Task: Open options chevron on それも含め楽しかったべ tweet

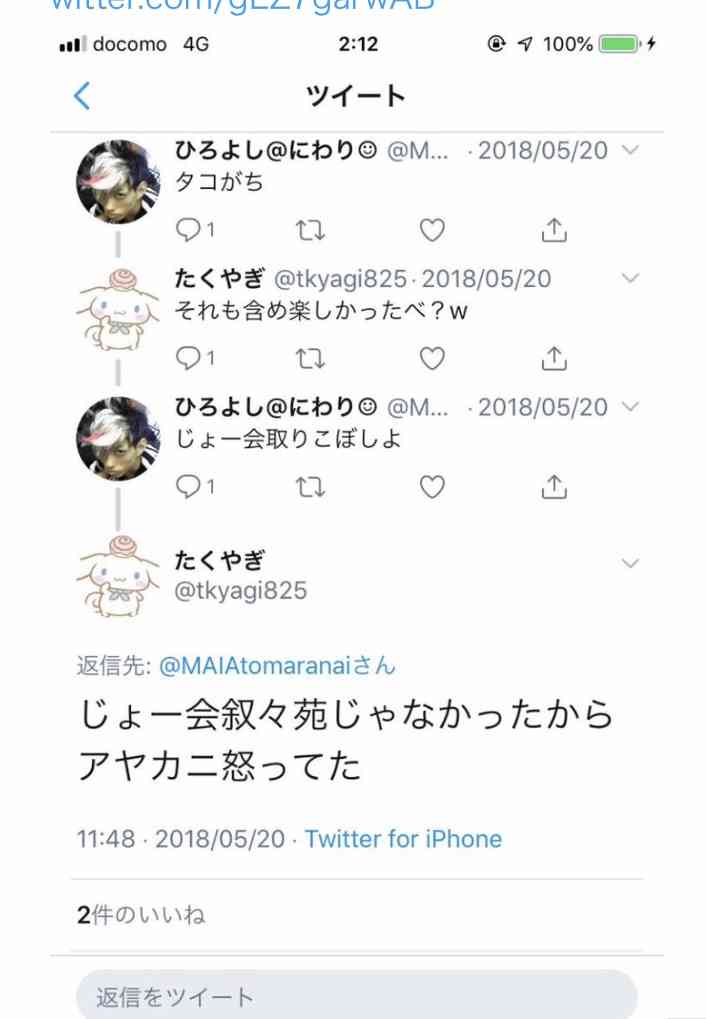Action: click(630, 278)
